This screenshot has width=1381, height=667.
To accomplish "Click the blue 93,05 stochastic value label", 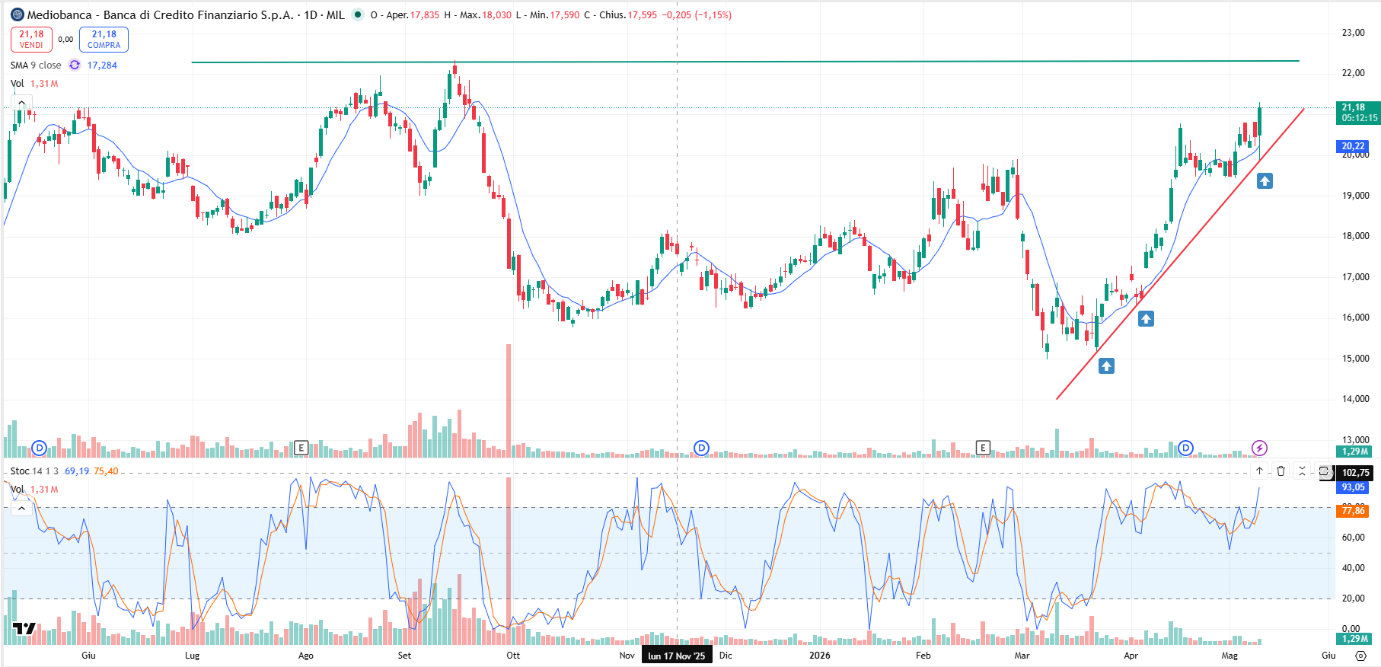I will pyautogui.click(x=1353, y=487).
